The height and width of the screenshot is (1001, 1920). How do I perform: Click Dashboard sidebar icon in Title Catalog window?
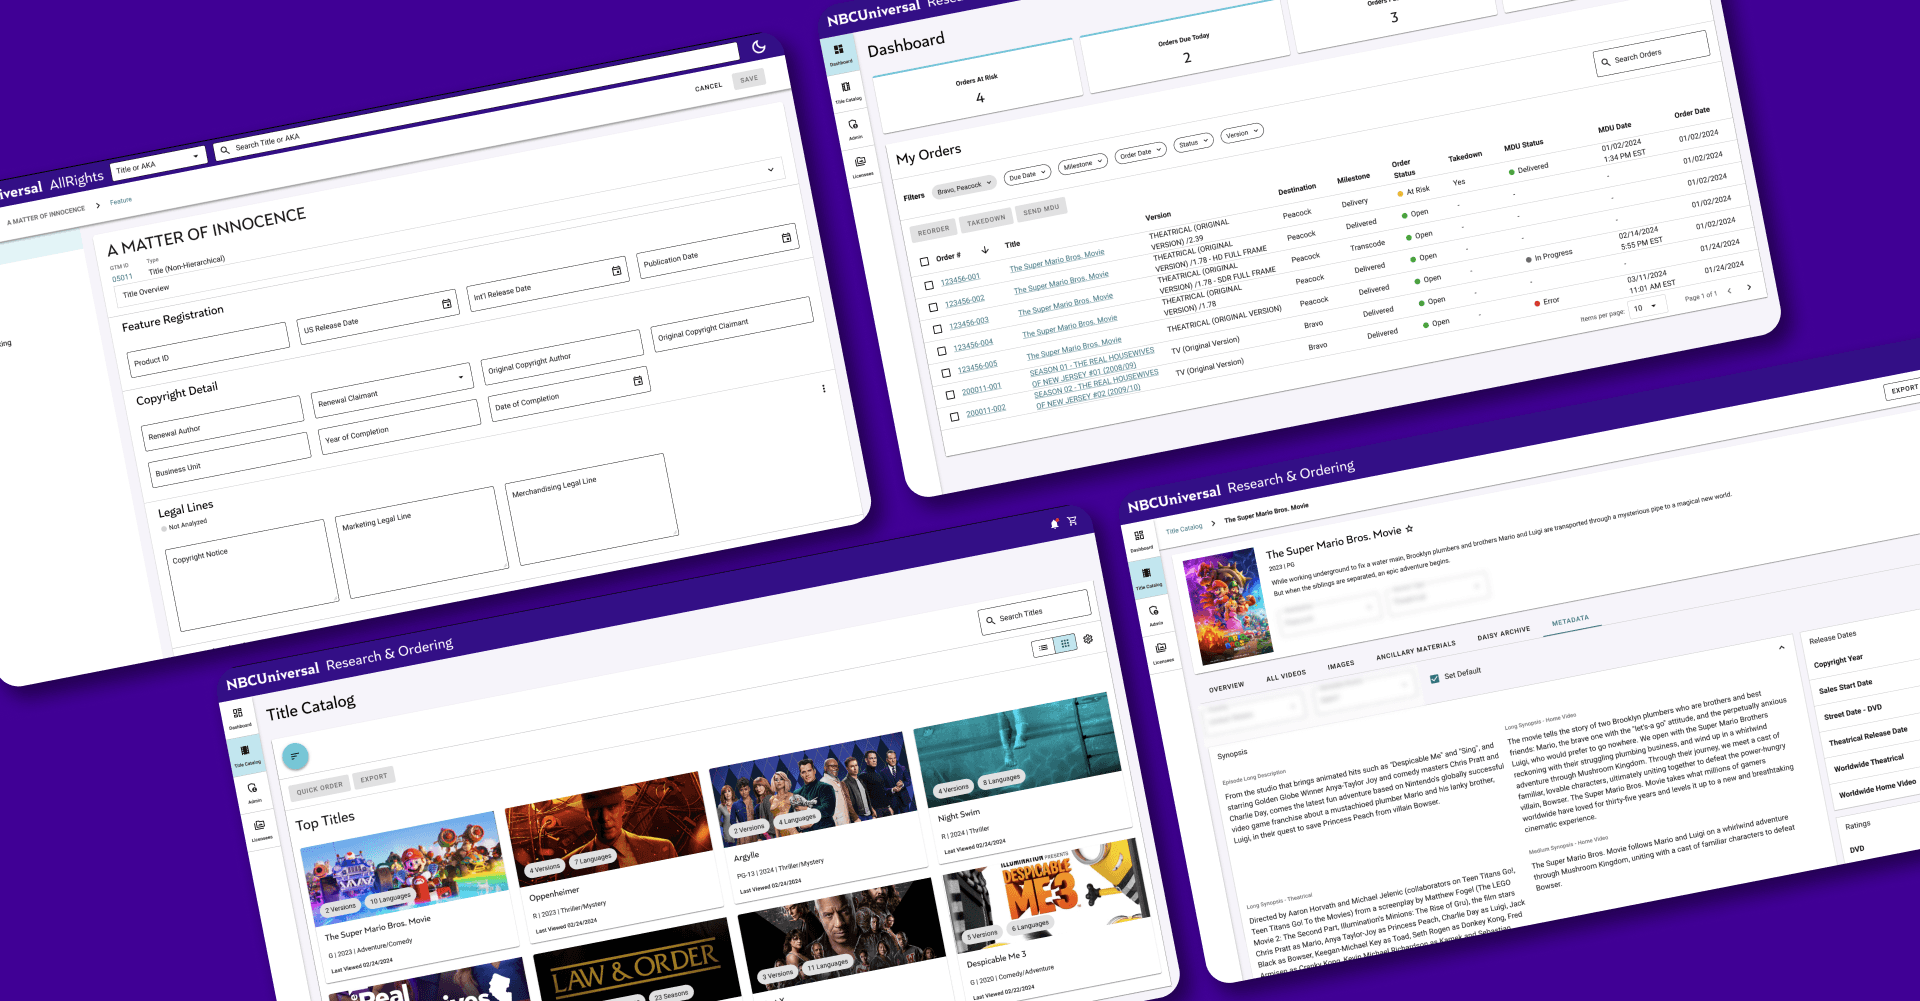238,715
